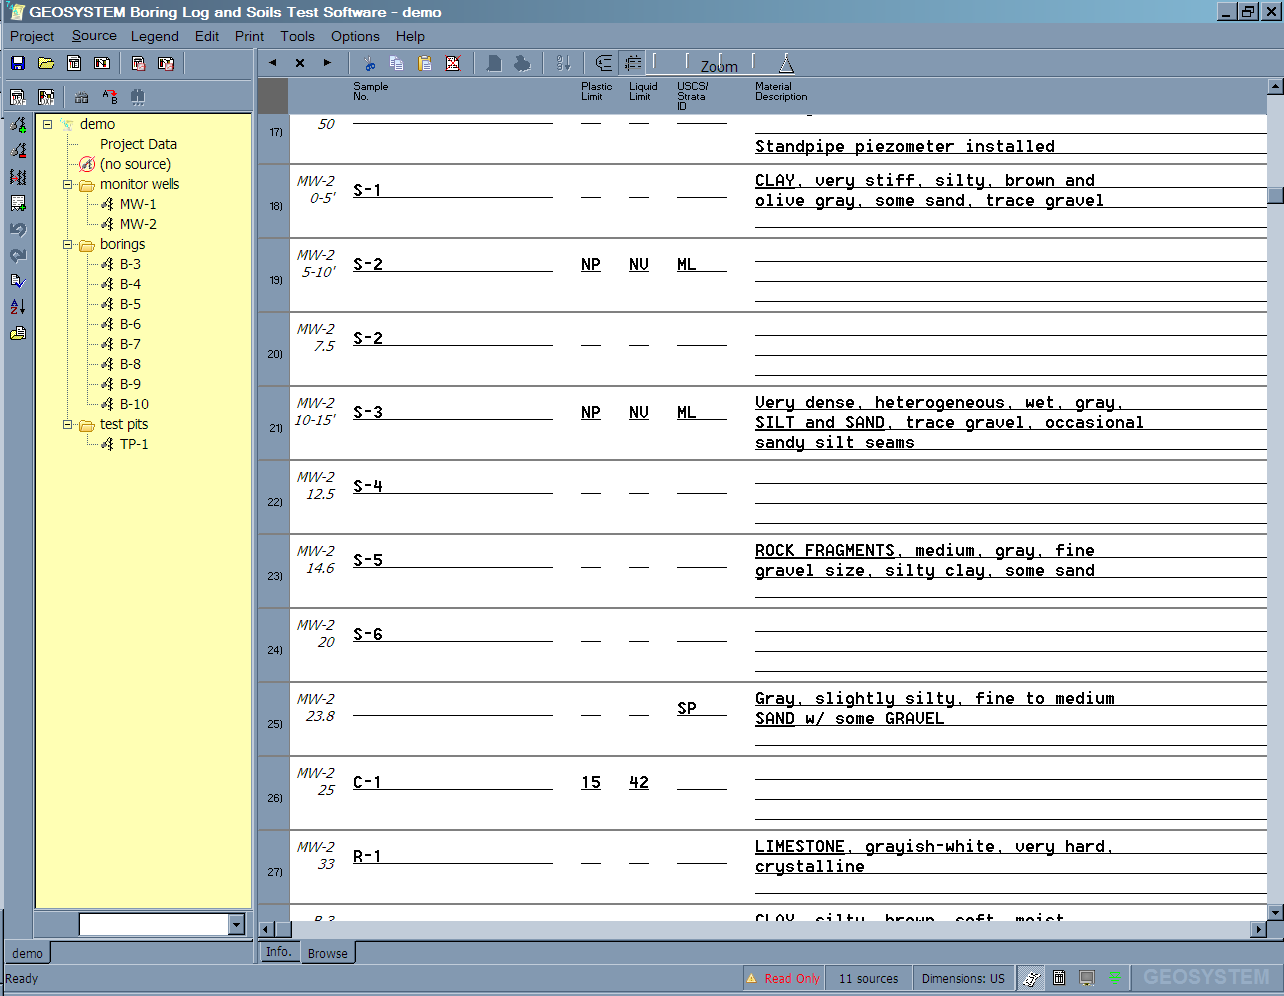Click the A to B rename icon

tap(110, 97)
